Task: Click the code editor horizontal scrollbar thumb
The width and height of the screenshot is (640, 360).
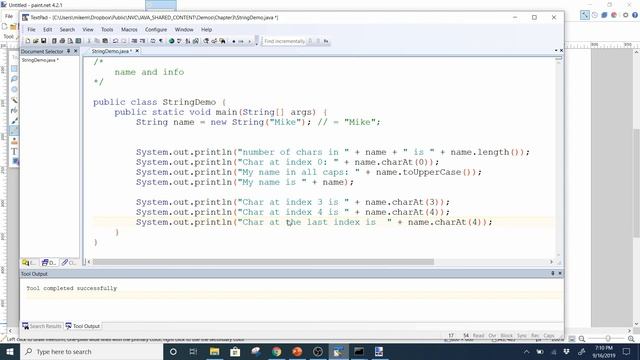Action: pos(263,262)
